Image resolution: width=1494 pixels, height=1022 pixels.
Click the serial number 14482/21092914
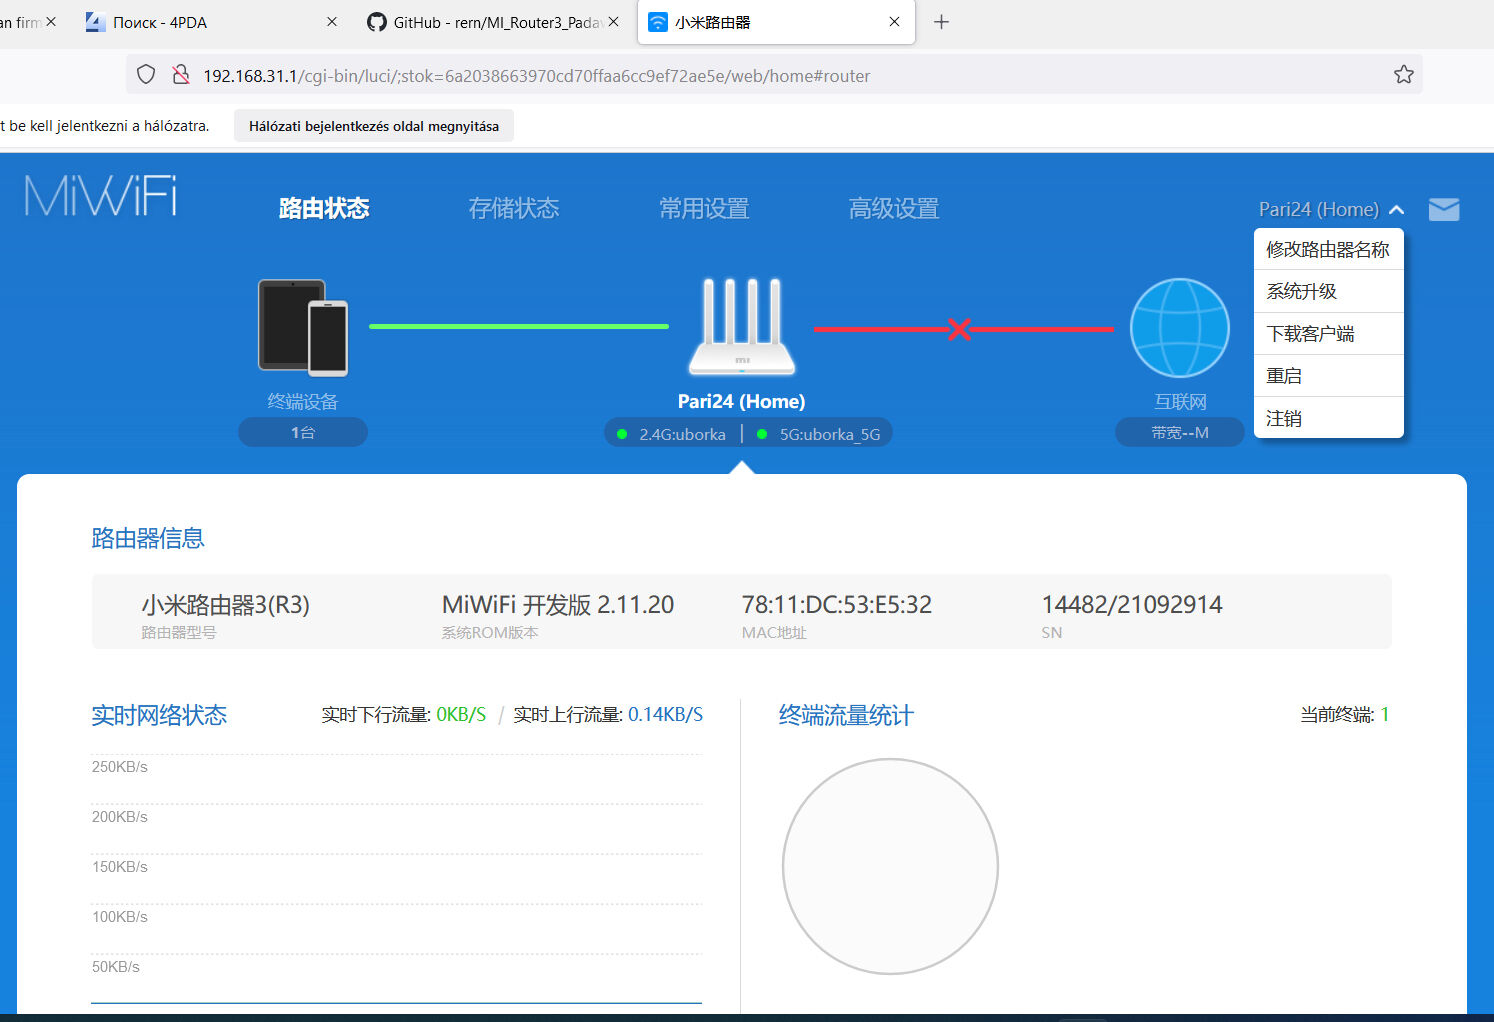tap(1132, 605)
